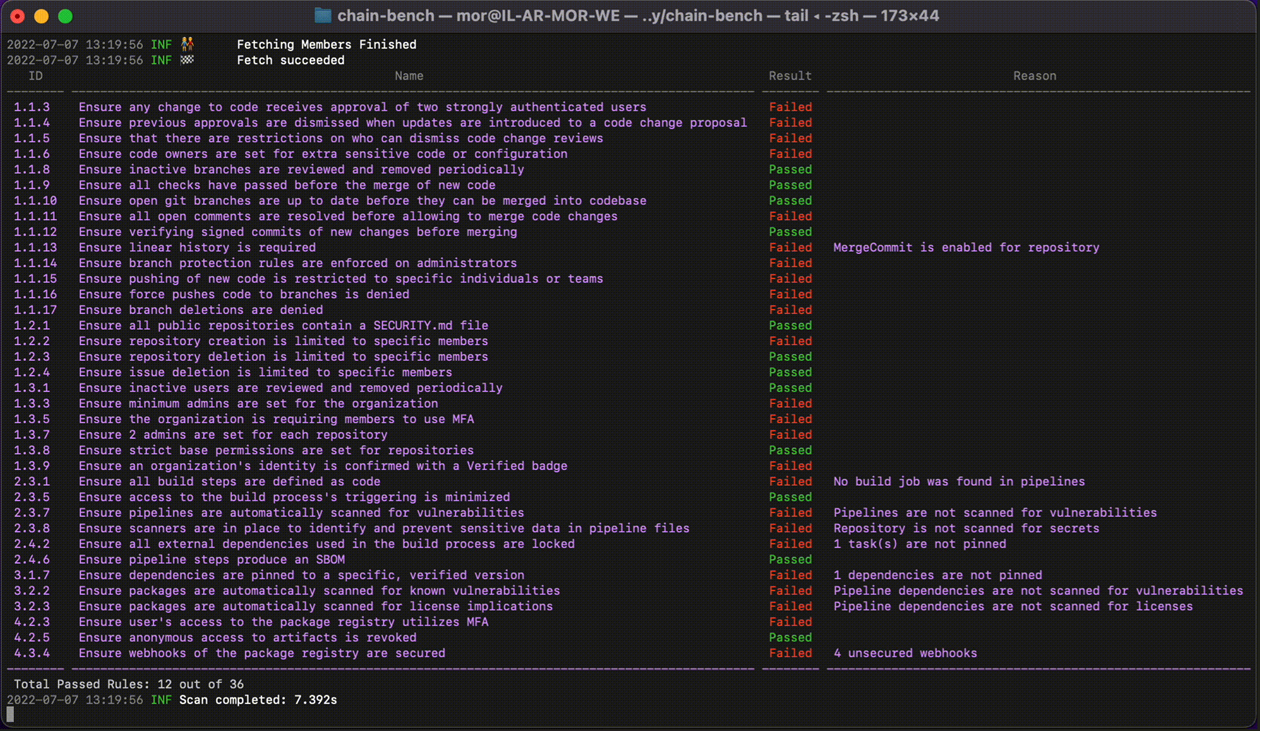
Task: Select rule ID 1.1.10
Action: click(x=35, y=201)
